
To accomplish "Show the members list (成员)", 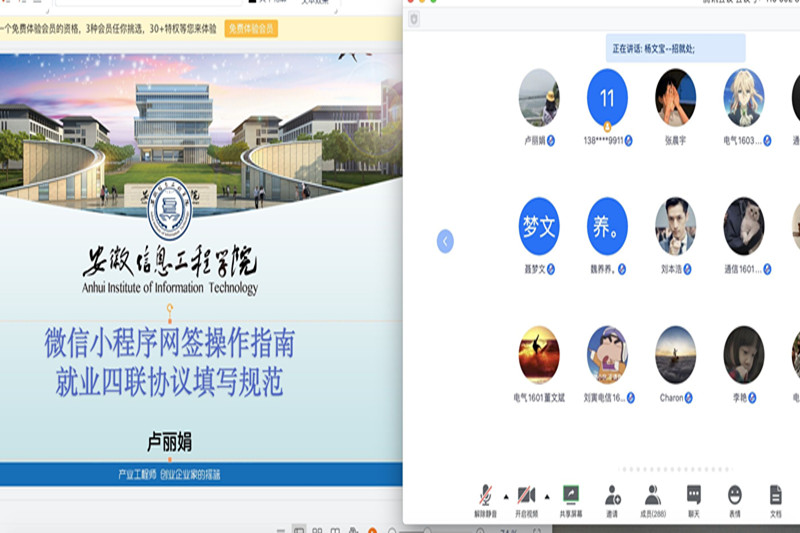I will [x=652, y=497].
